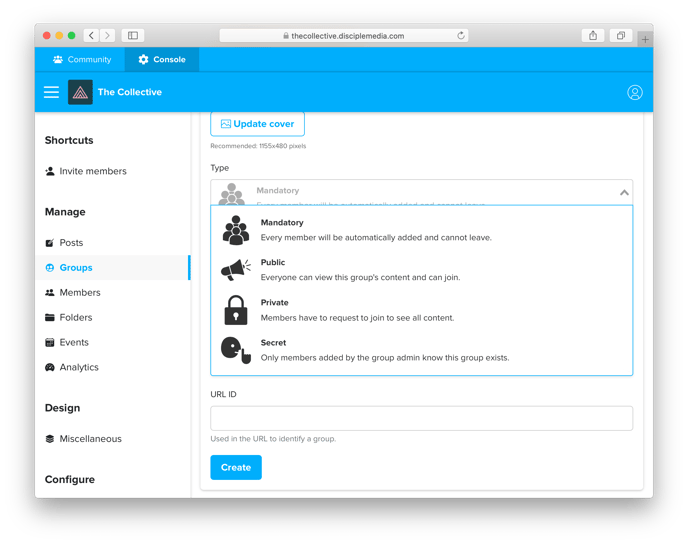Click the Create button
The image size is (688, 544).
point(236,467)
